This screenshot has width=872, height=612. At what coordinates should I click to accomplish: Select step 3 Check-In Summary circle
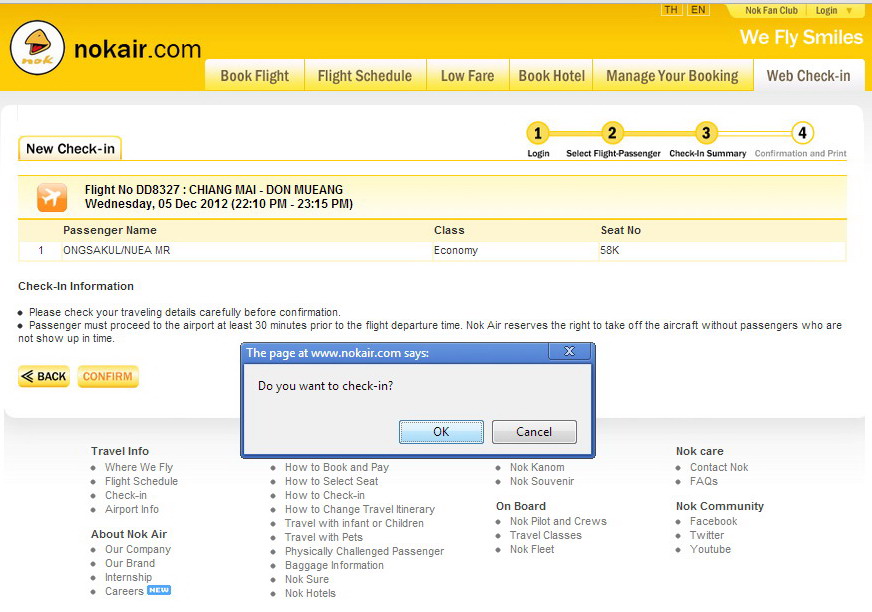point(706,133)
